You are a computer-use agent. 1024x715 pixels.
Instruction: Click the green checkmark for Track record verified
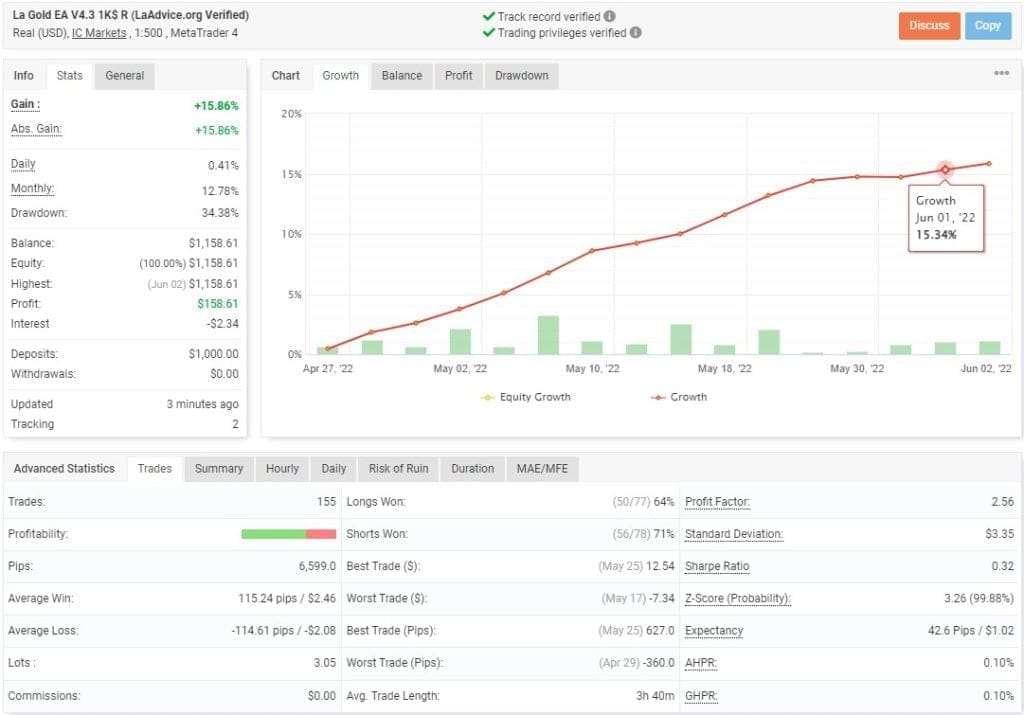(x=487, y=17)
